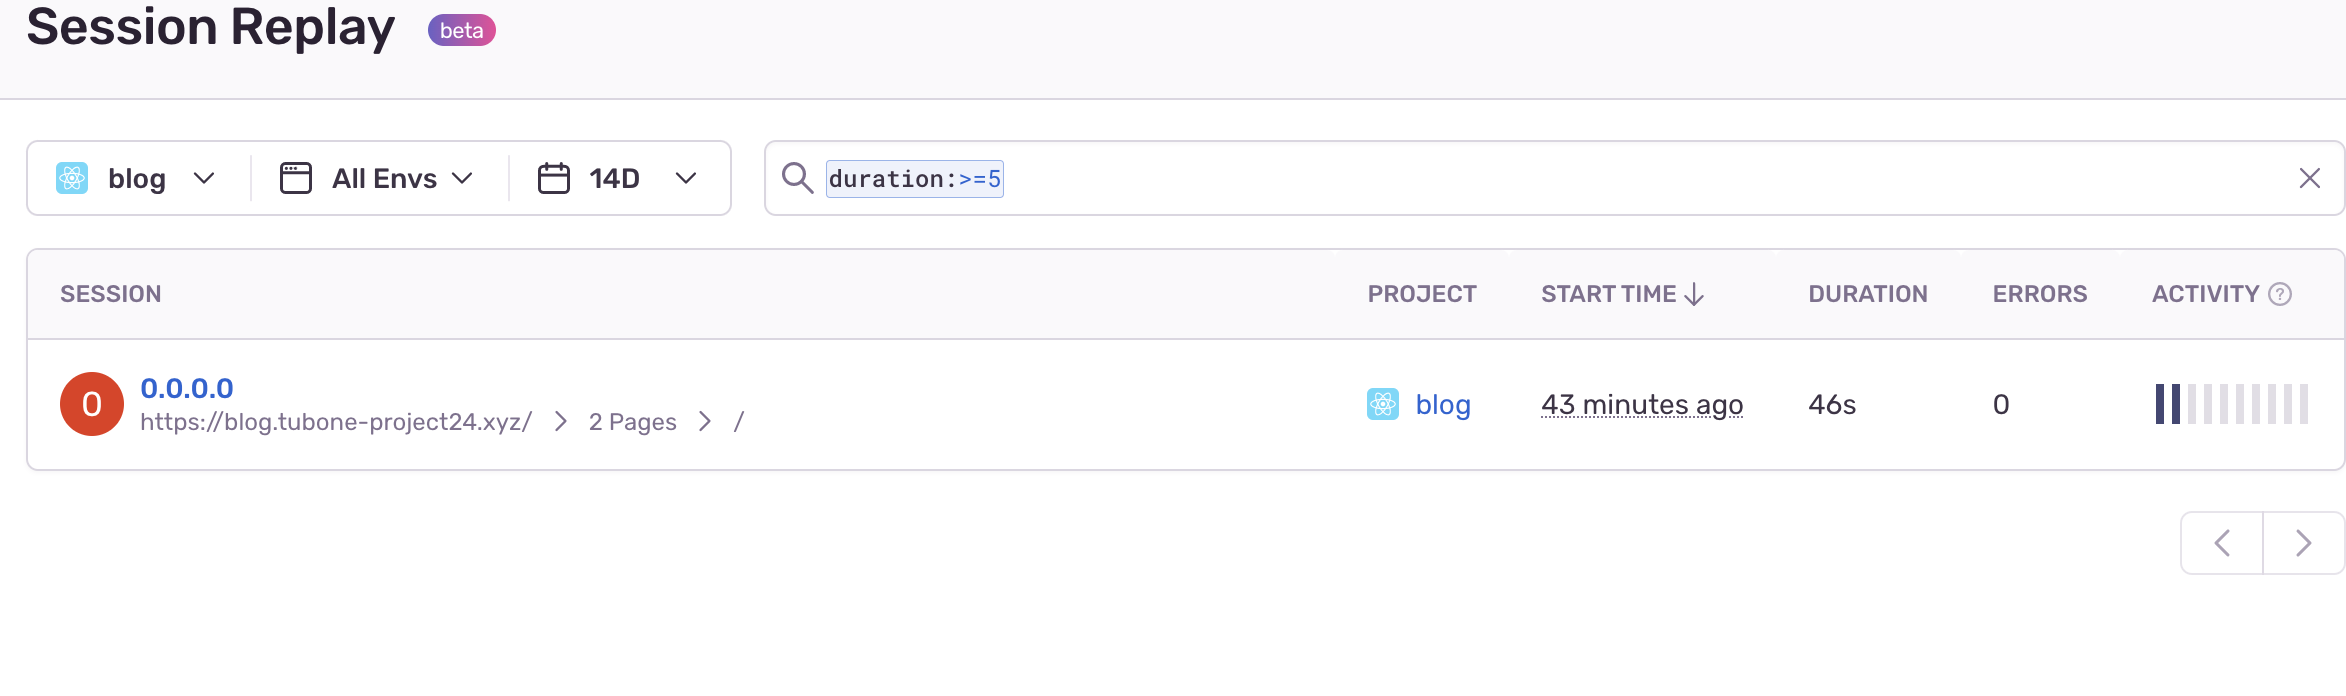The image size is (2346, 696).
Task: Clear the search query with X
Action: click(2309, 178)
